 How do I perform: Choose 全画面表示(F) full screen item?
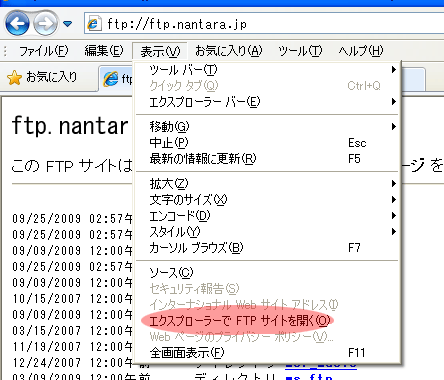[x=267, y=353]
